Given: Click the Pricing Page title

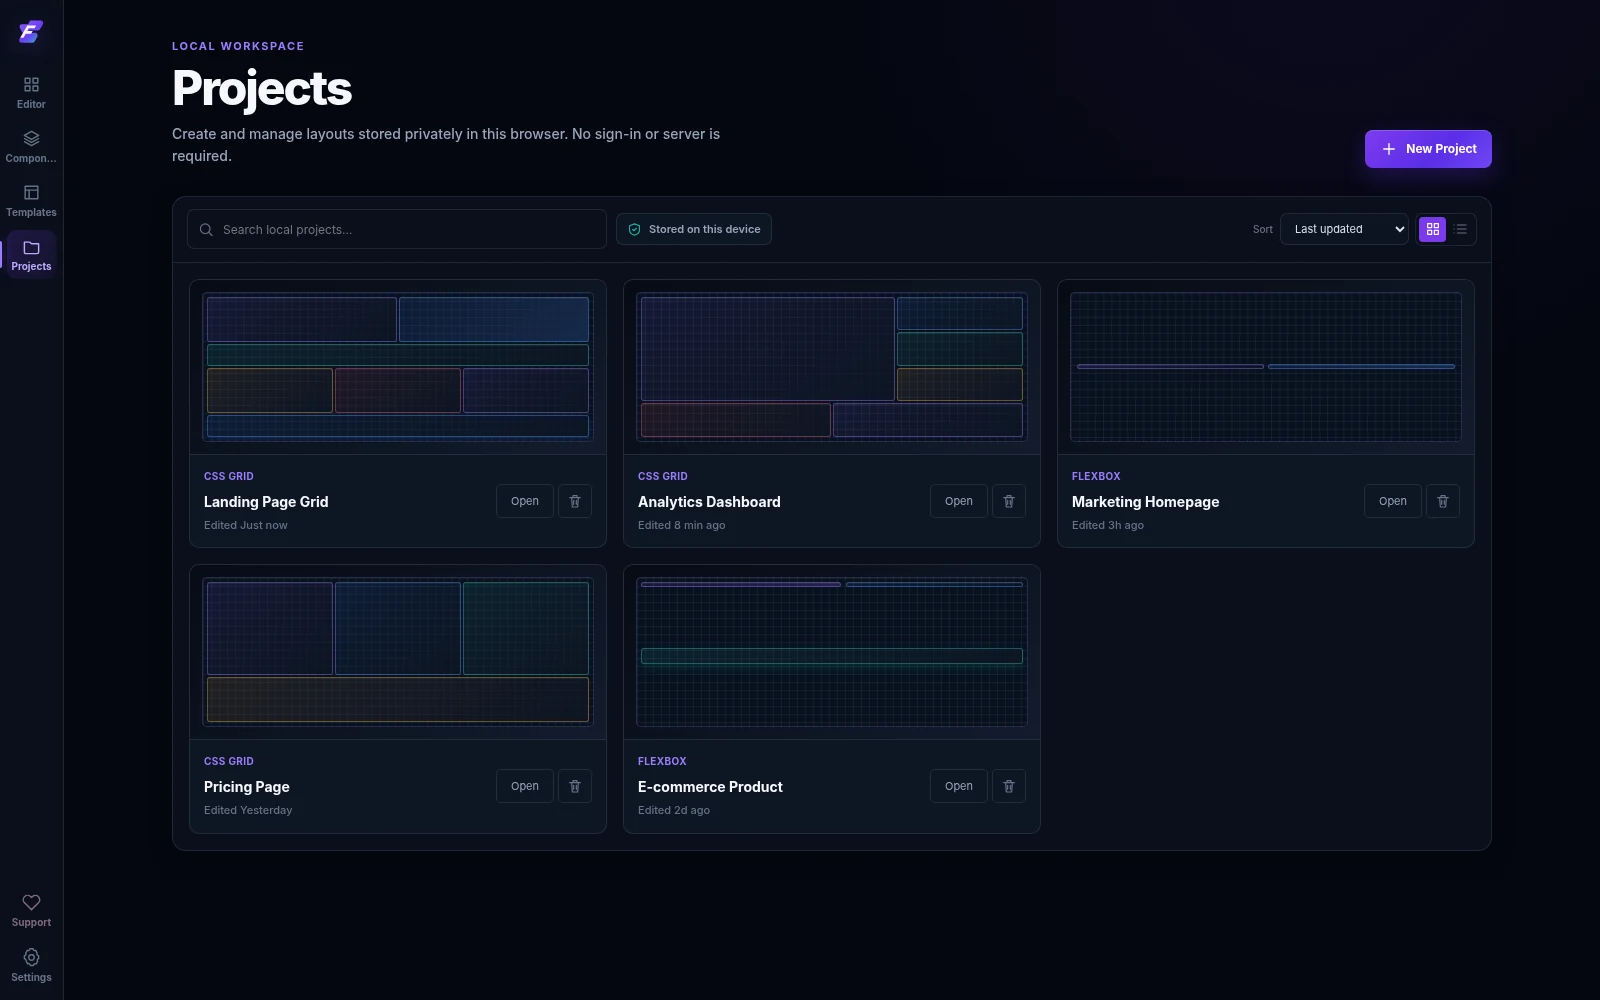Looking at the screenshot, I should pos(247,787).
